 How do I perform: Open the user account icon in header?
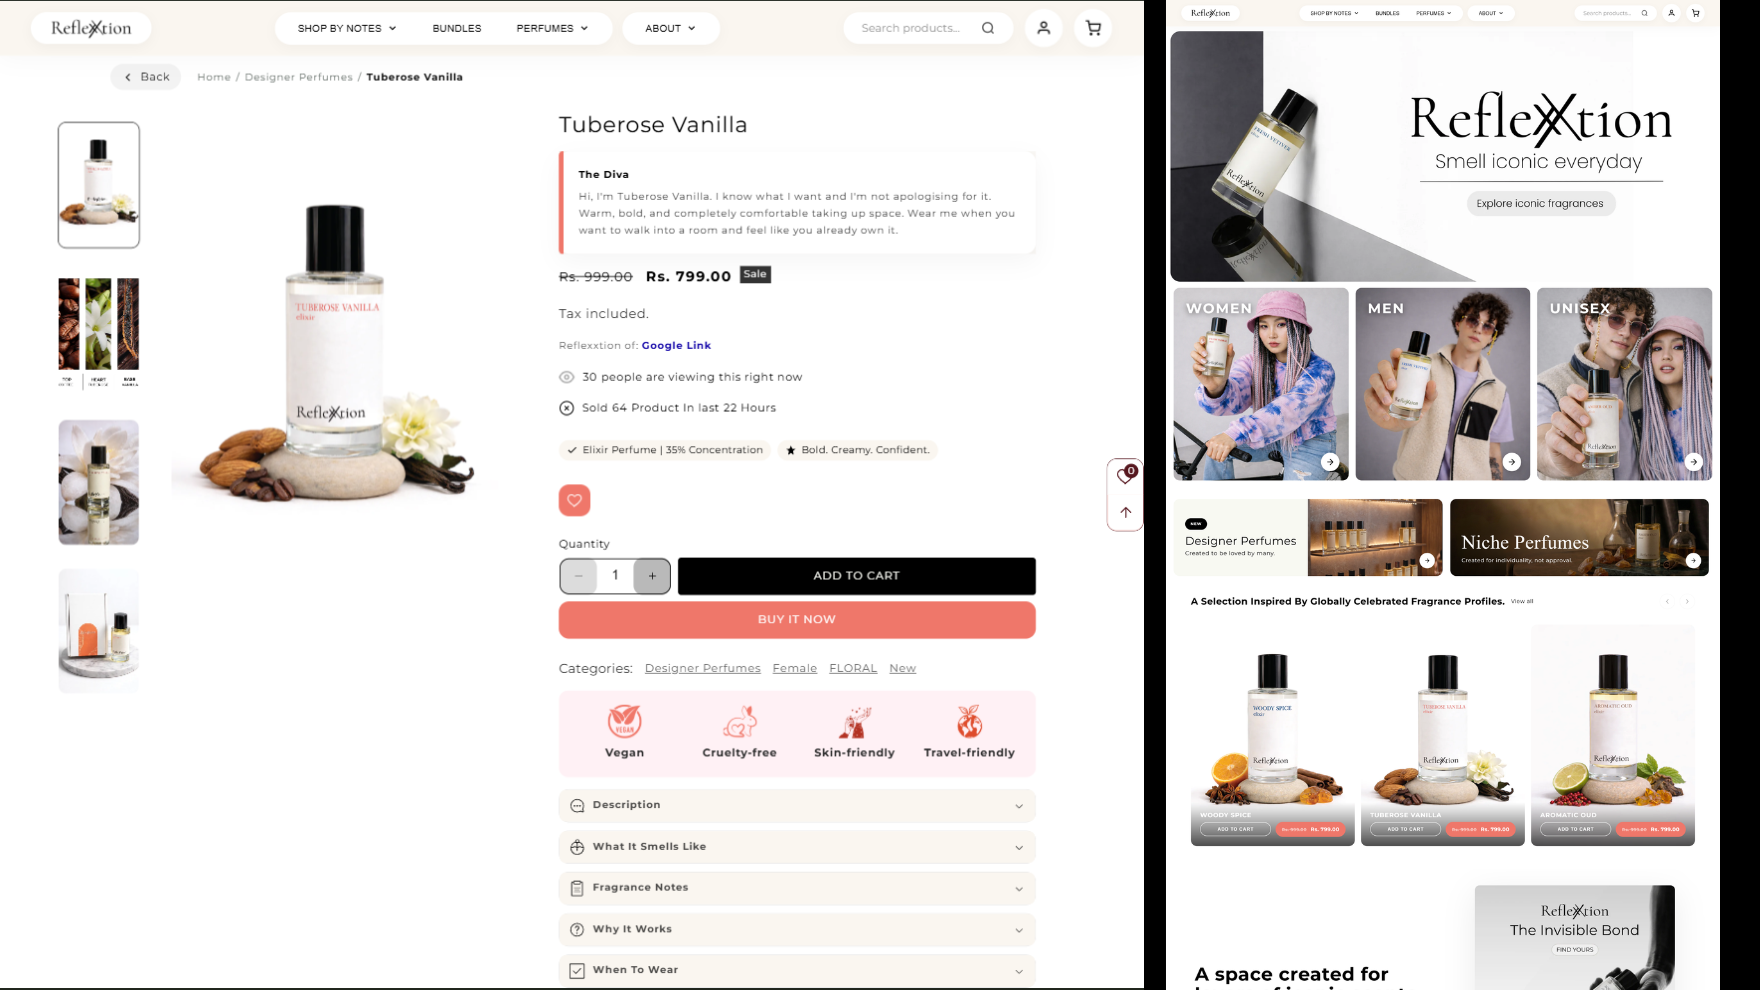coord(1043,28)
